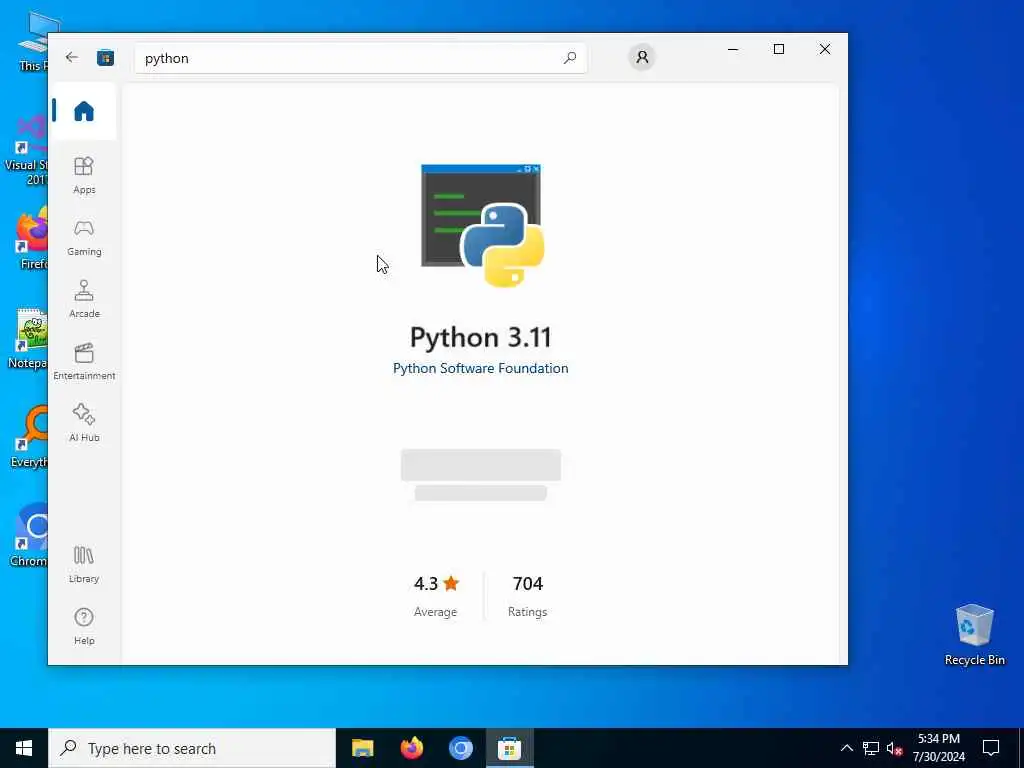1024x768 pixels.
Task: Click the search magnifier icon
Action: [x=569, y=58]
